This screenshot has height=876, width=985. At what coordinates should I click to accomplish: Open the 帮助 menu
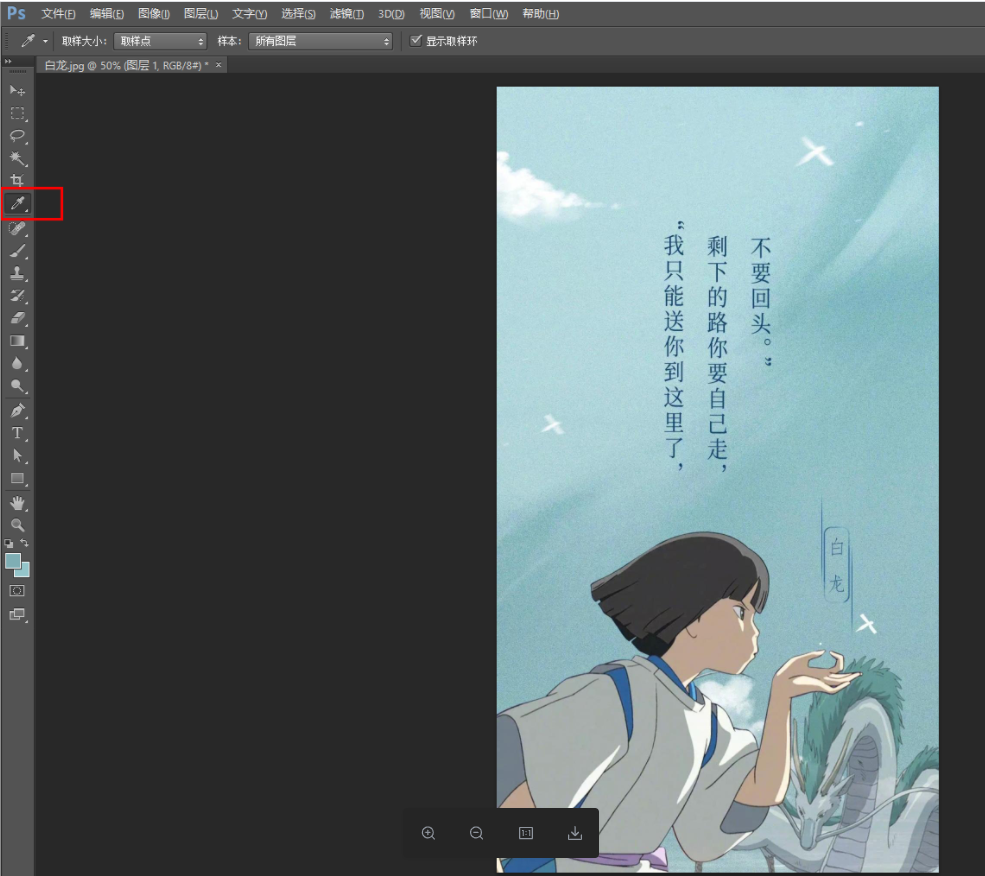coord(540,13)
